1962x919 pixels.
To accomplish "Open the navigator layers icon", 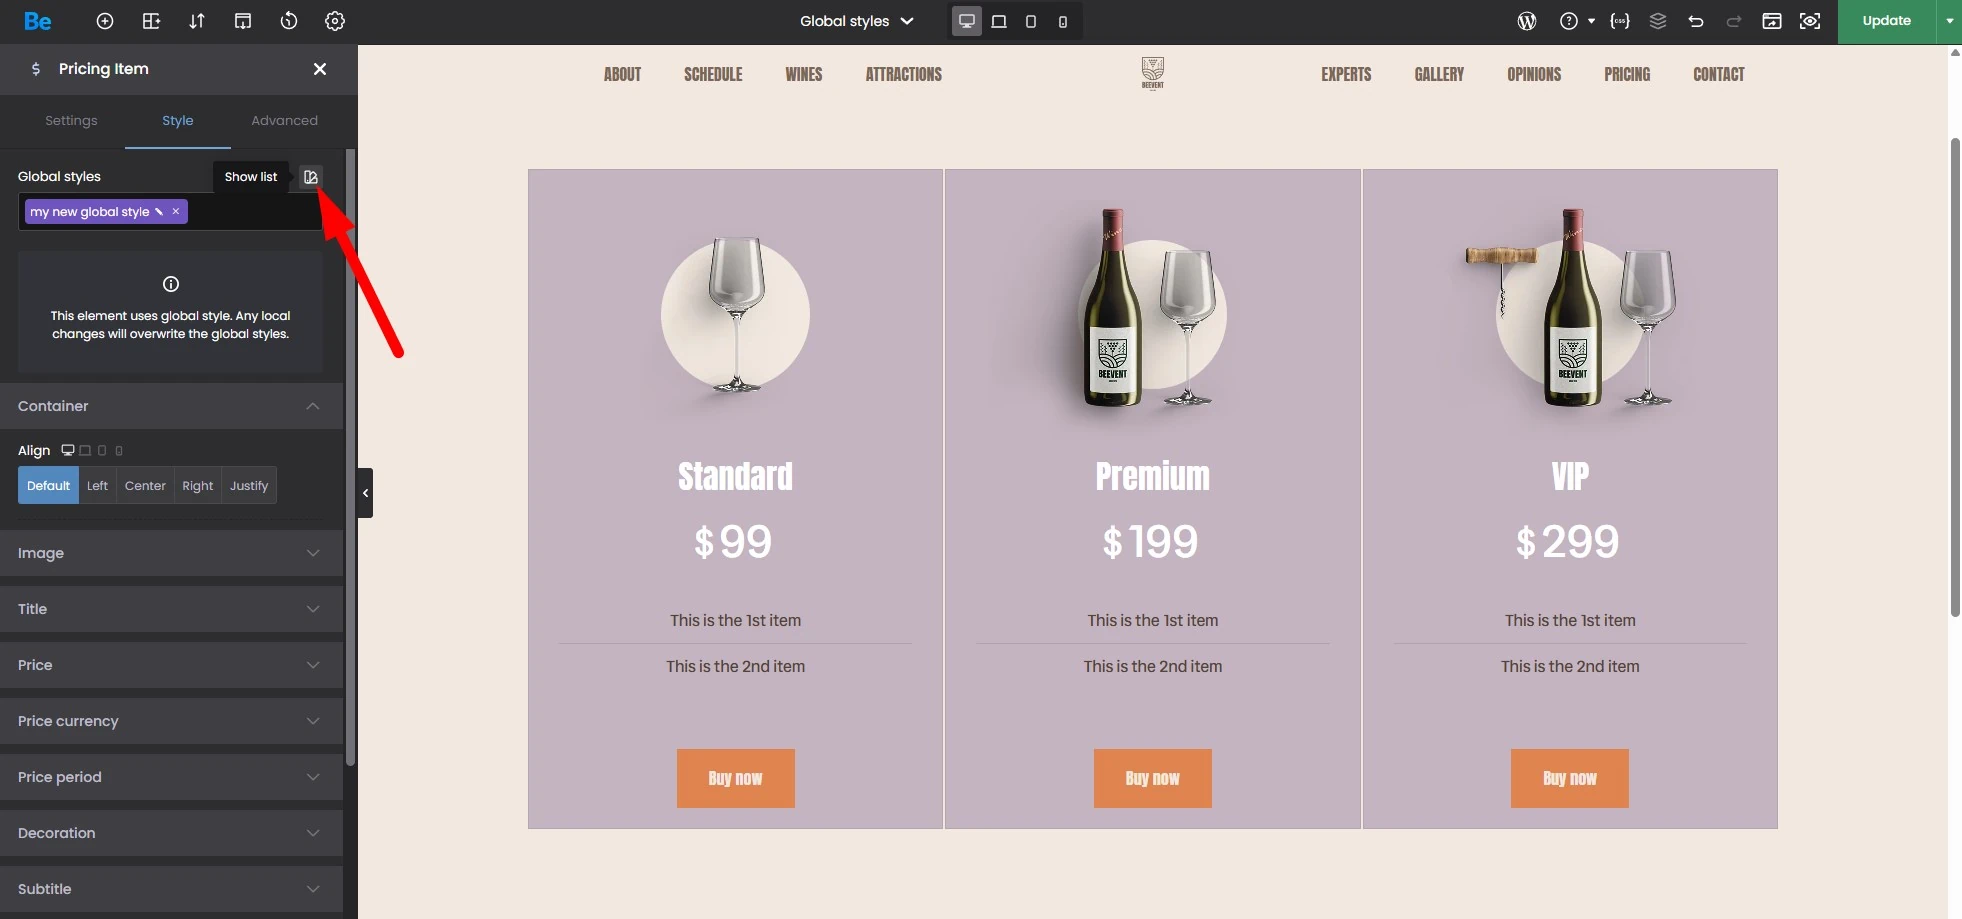I will coord(1658,21).
